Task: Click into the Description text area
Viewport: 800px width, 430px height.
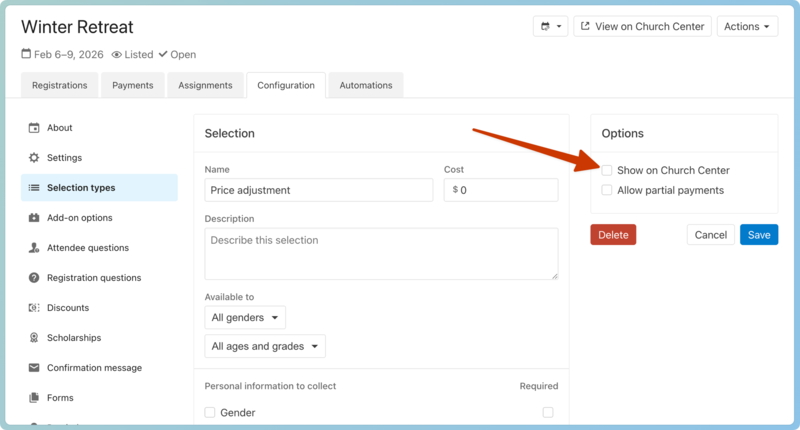Action: tap(381, 254)
